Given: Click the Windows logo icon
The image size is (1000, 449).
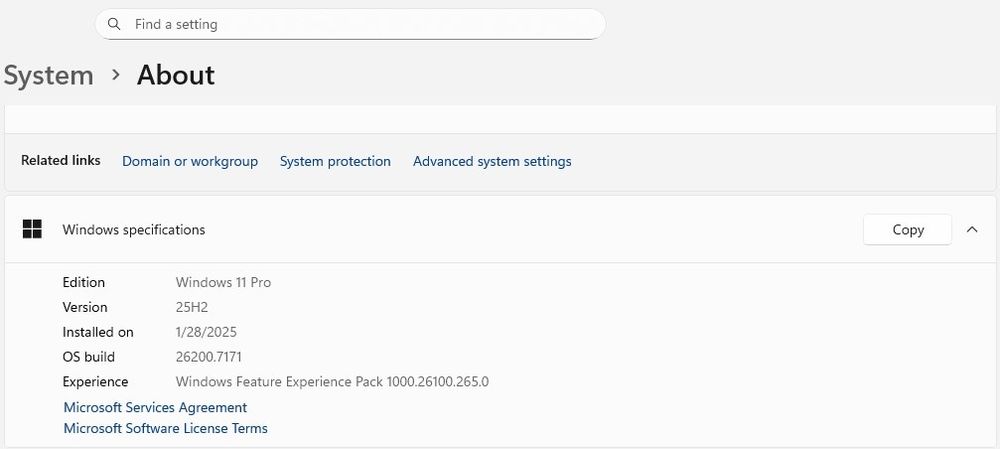Looking at the screenshot, I should click(x=32, y=229).
